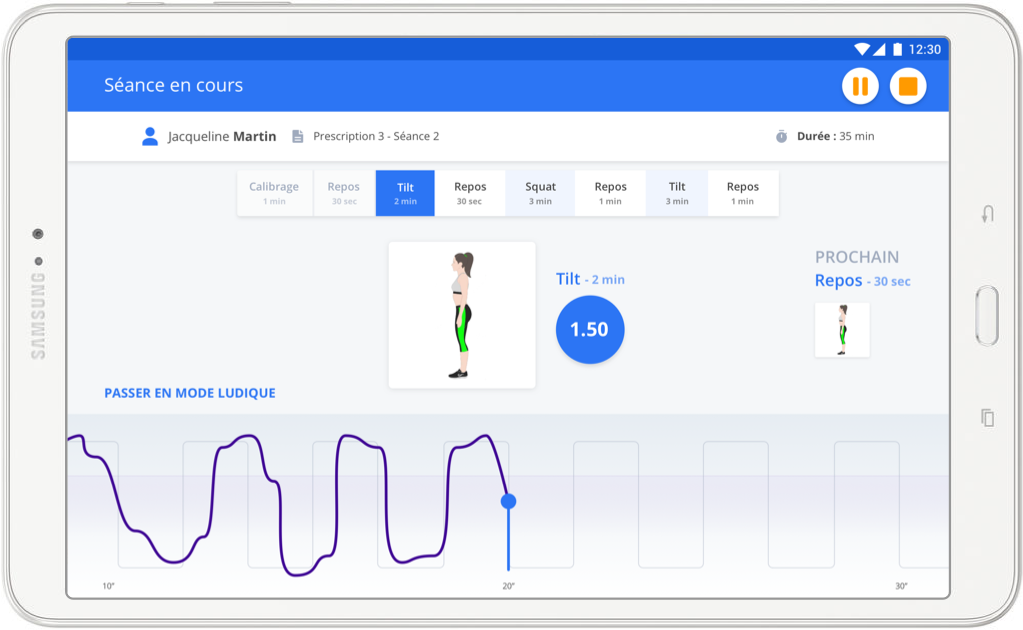Tap the cellular signal icon

coord(879,49)
